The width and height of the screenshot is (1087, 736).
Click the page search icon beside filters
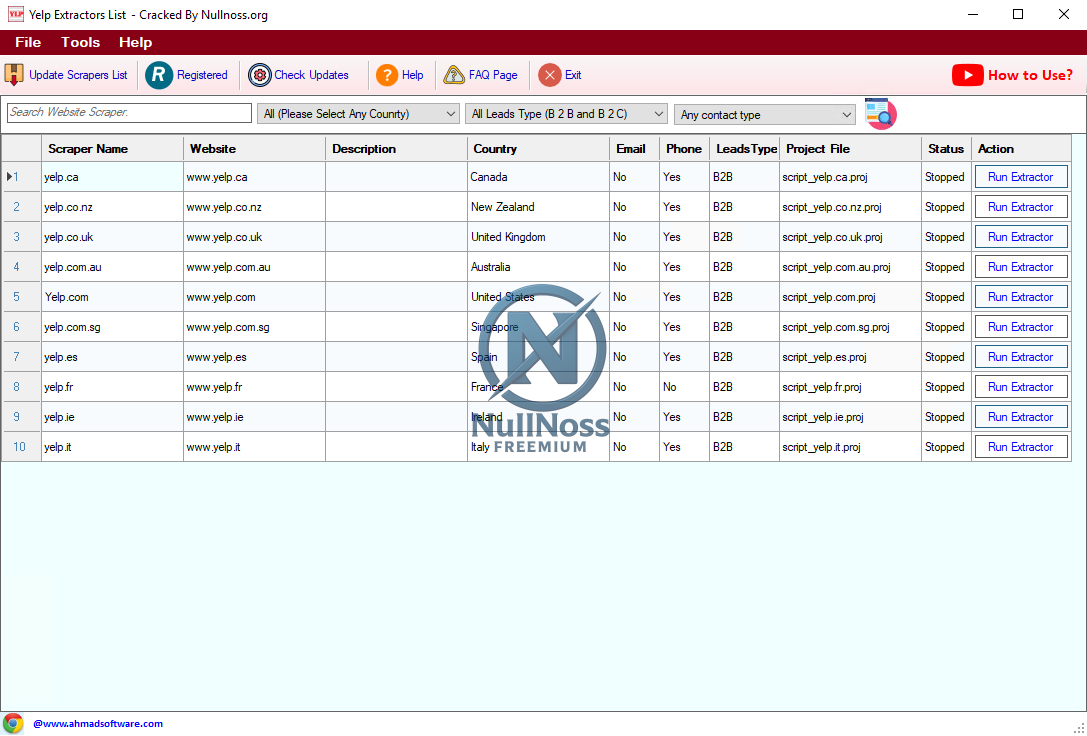pos(880,113)
